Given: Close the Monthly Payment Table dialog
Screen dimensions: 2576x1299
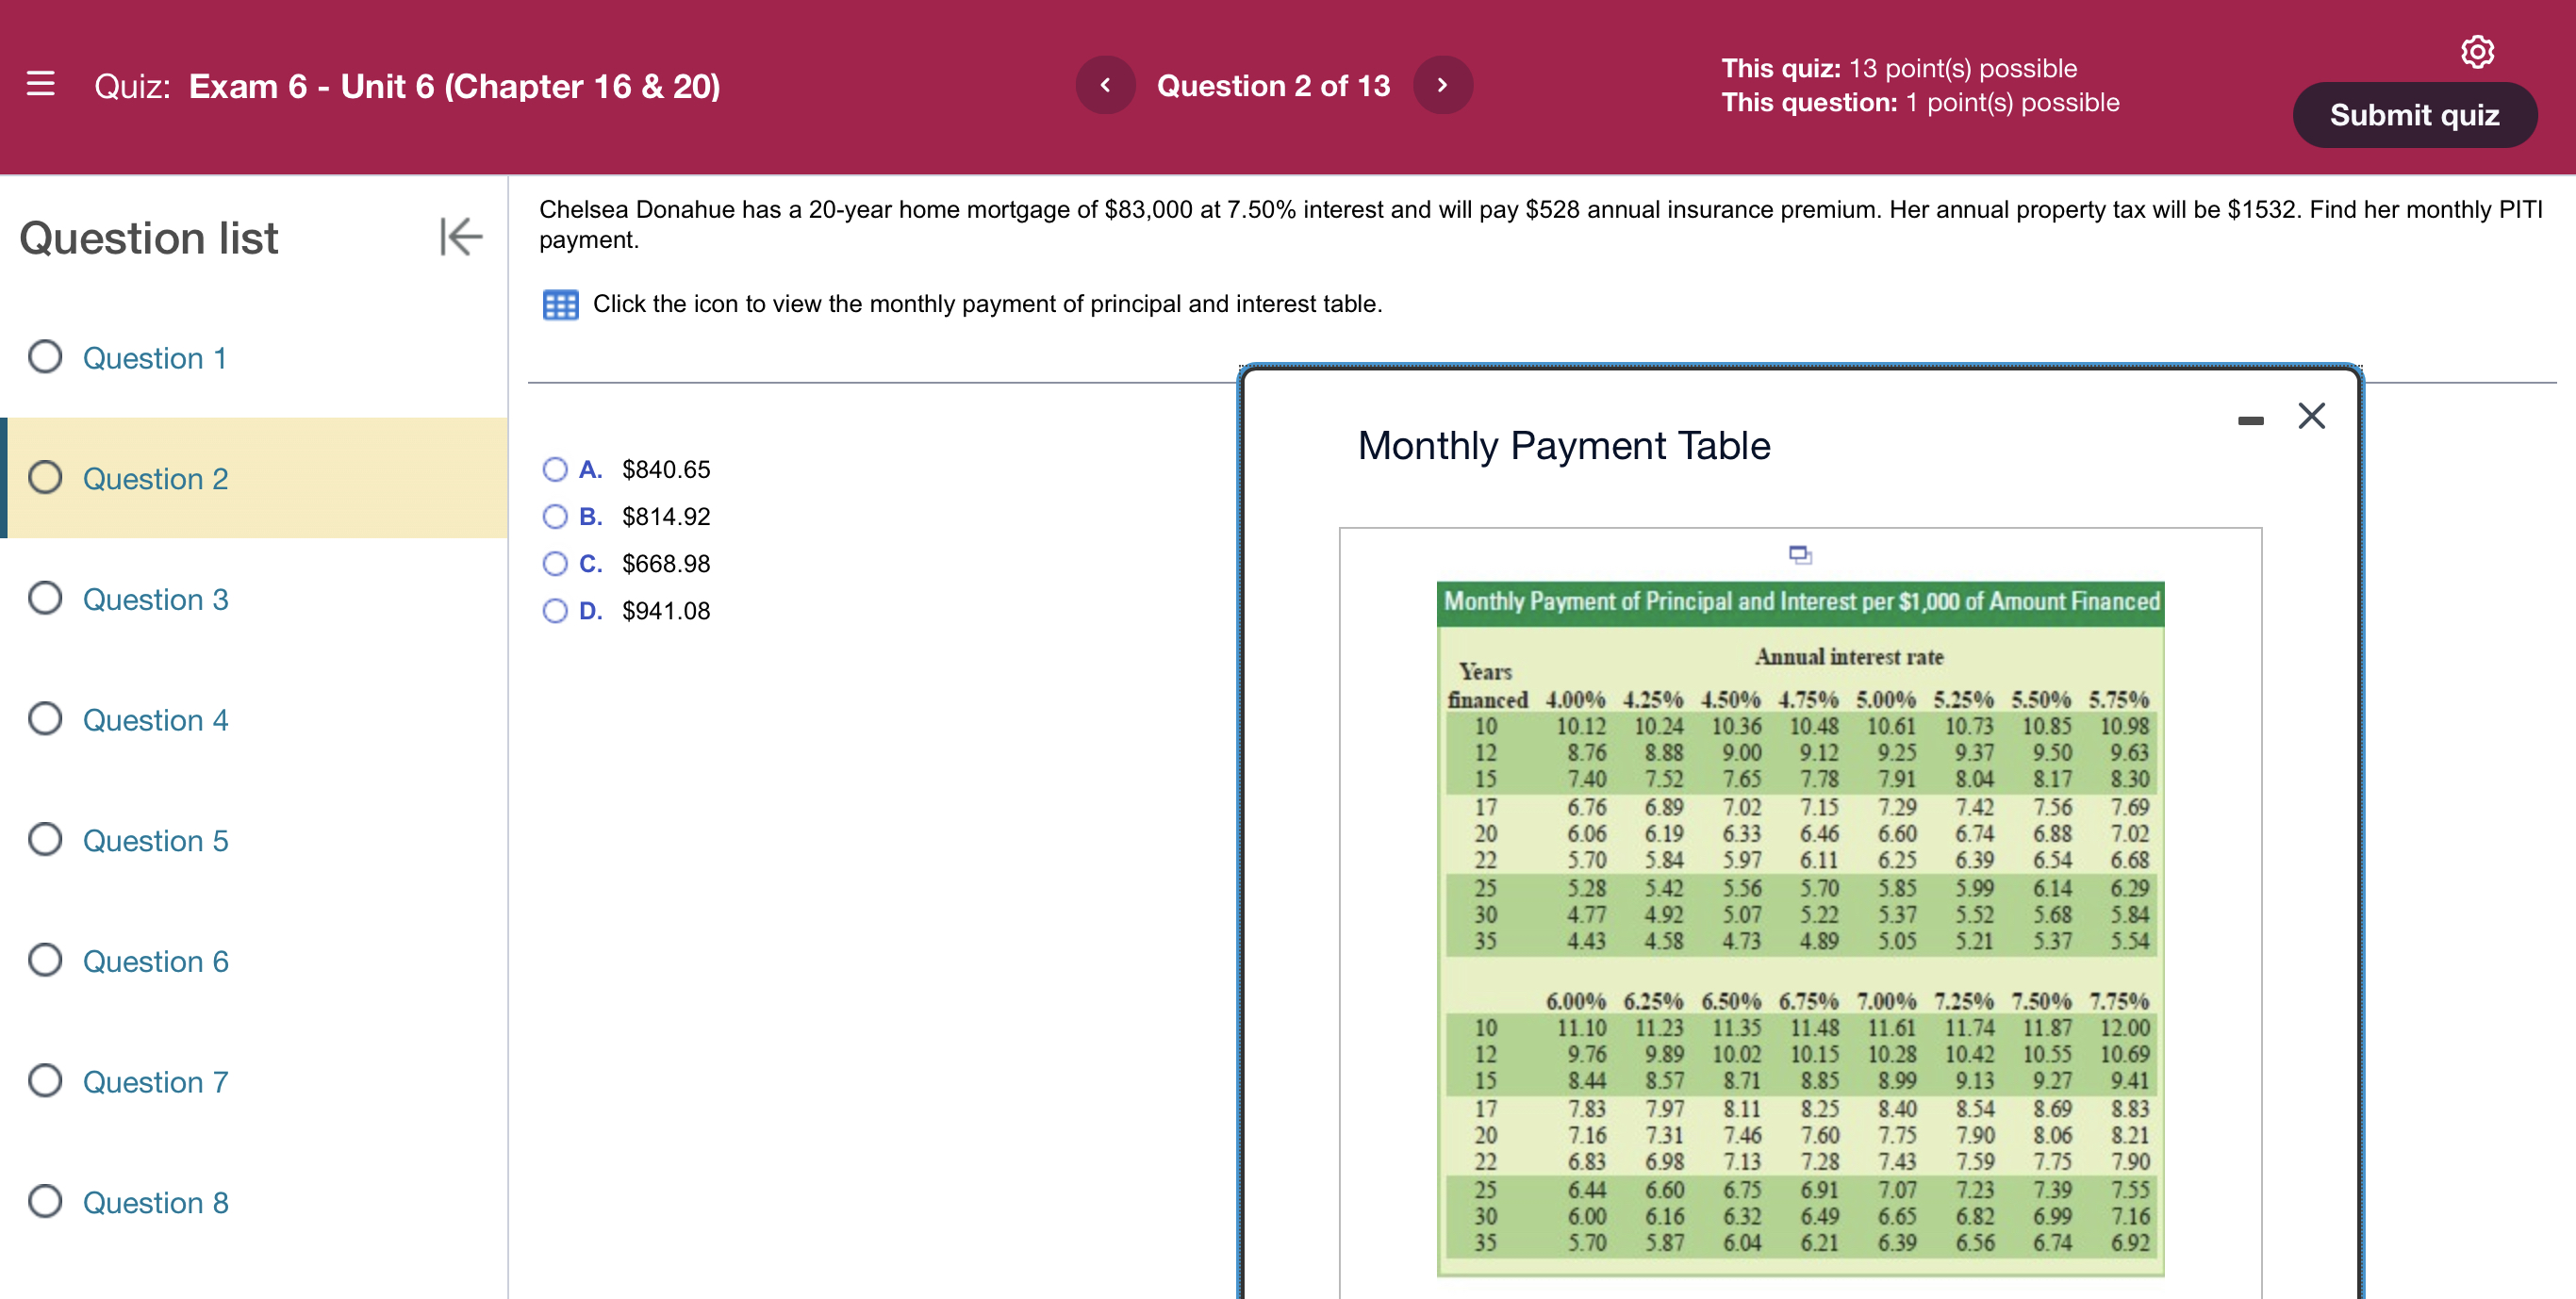Looking at the screenshot, I should click(x=2312, y=417).
